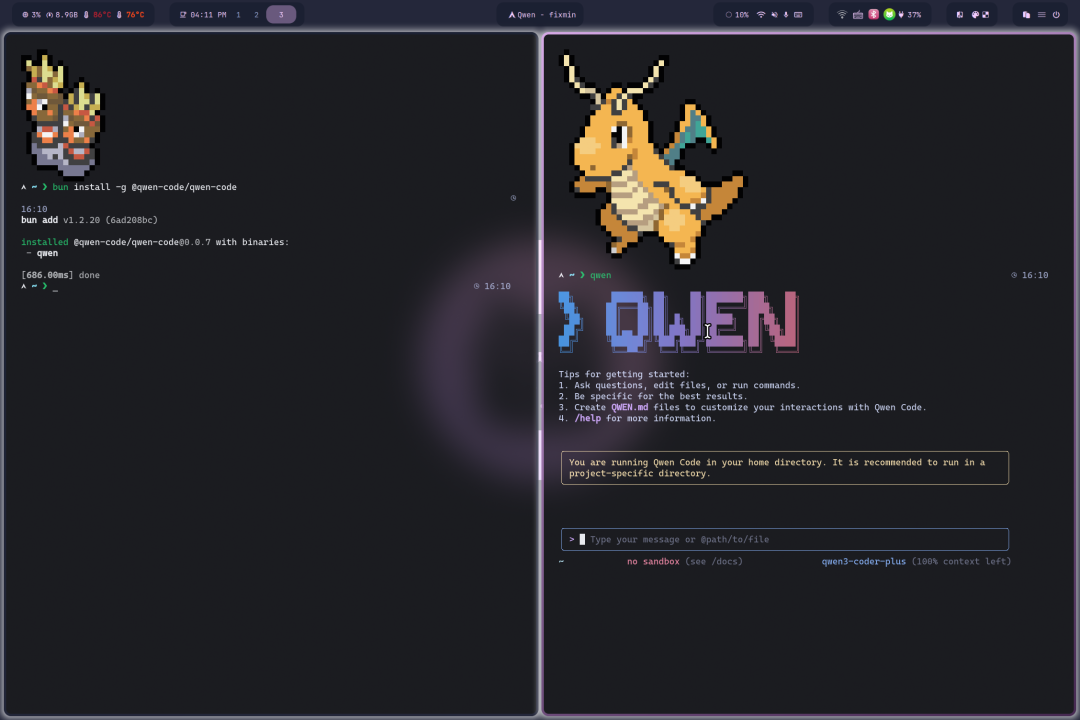The width and height of the screenshot is (1080, 720).
Task: Click the 10% brightness indicator
Action: pyautogui.click(x=738, y=14)
